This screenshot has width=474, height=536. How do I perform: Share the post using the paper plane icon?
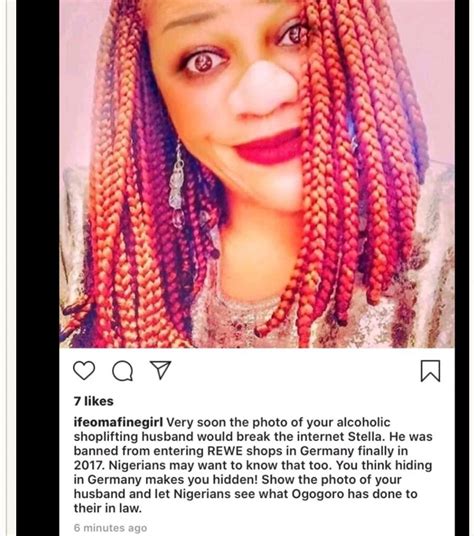coord(161,370)
